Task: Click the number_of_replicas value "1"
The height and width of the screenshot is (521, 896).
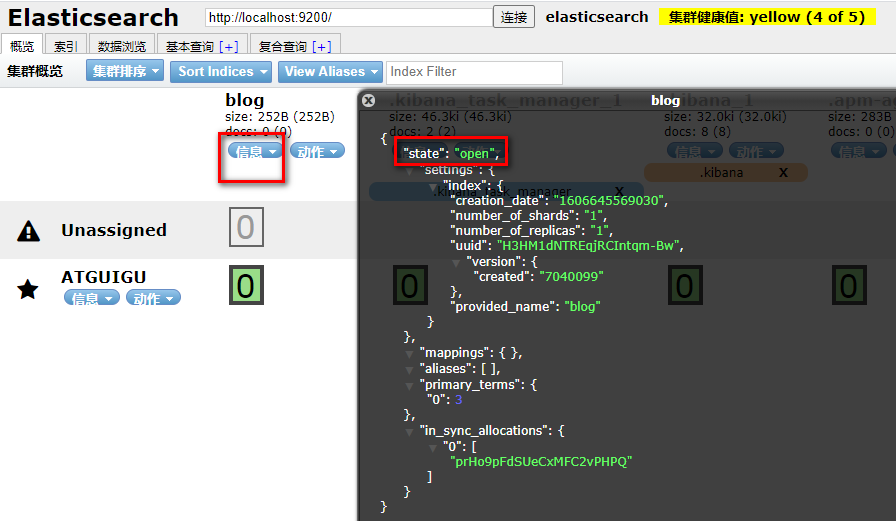Action: pos(601,231)
